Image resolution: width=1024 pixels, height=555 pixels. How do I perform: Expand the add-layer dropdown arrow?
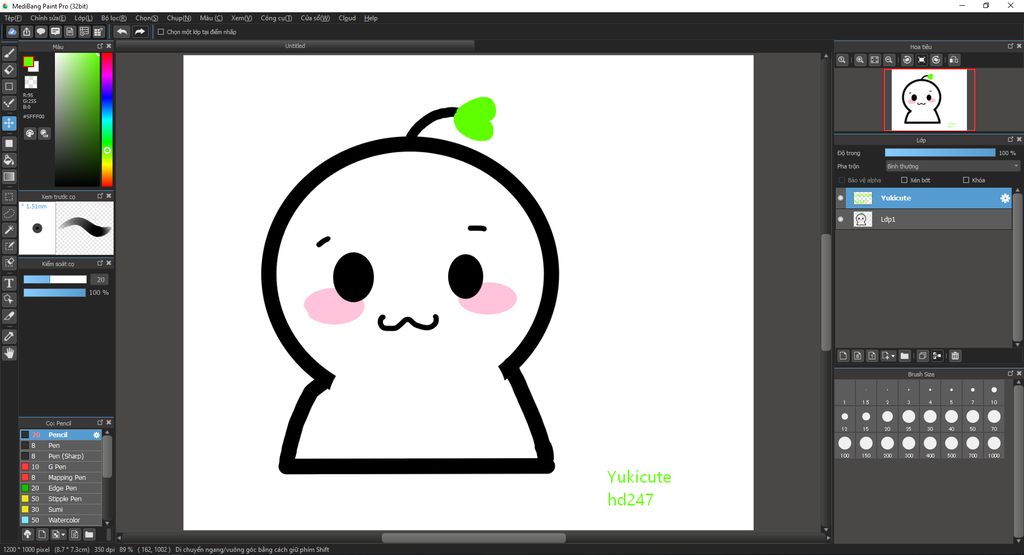[x=893, y=357]
